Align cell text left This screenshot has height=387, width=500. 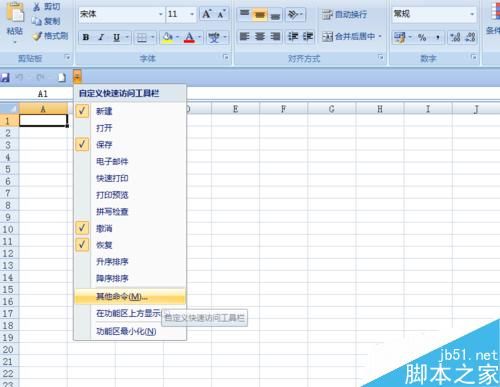tap(245, 36)
